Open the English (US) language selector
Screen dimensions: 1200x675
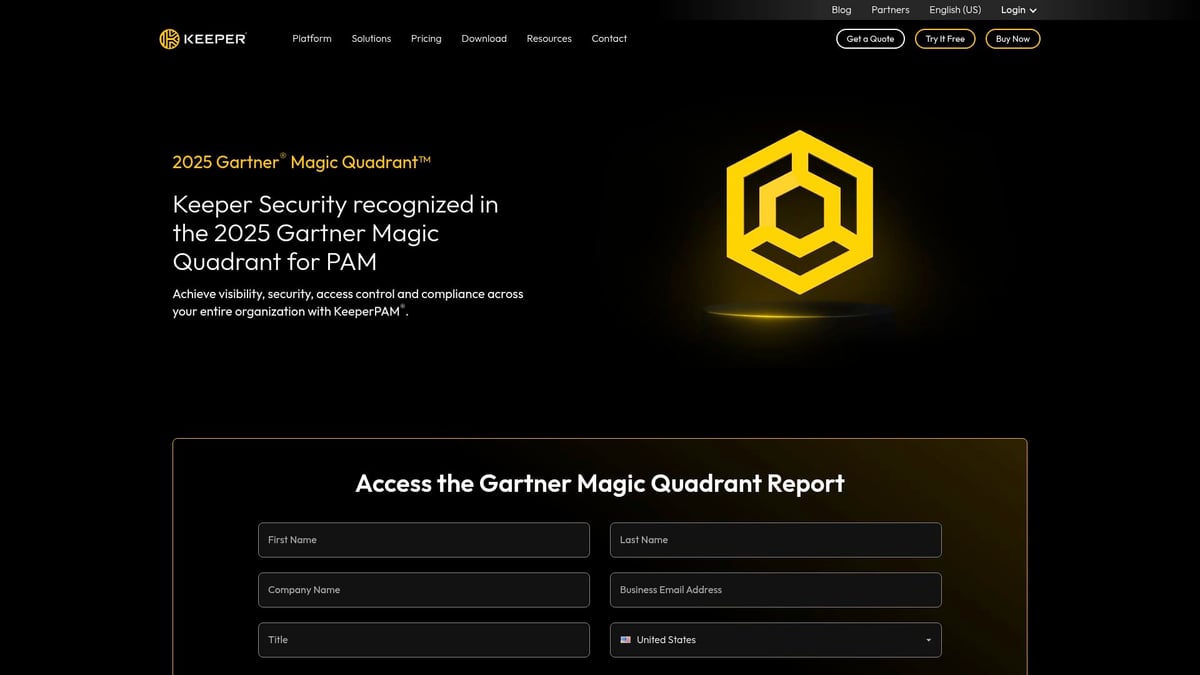(955, 10)
